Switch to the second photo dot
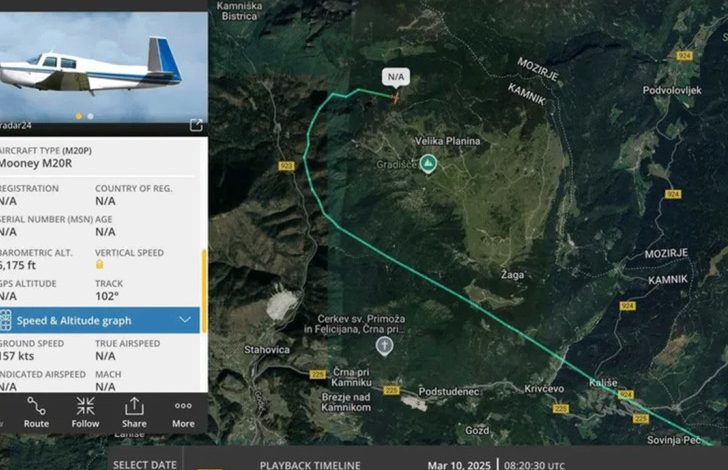This screenshot has width=728, height=470. coord(91,116)
